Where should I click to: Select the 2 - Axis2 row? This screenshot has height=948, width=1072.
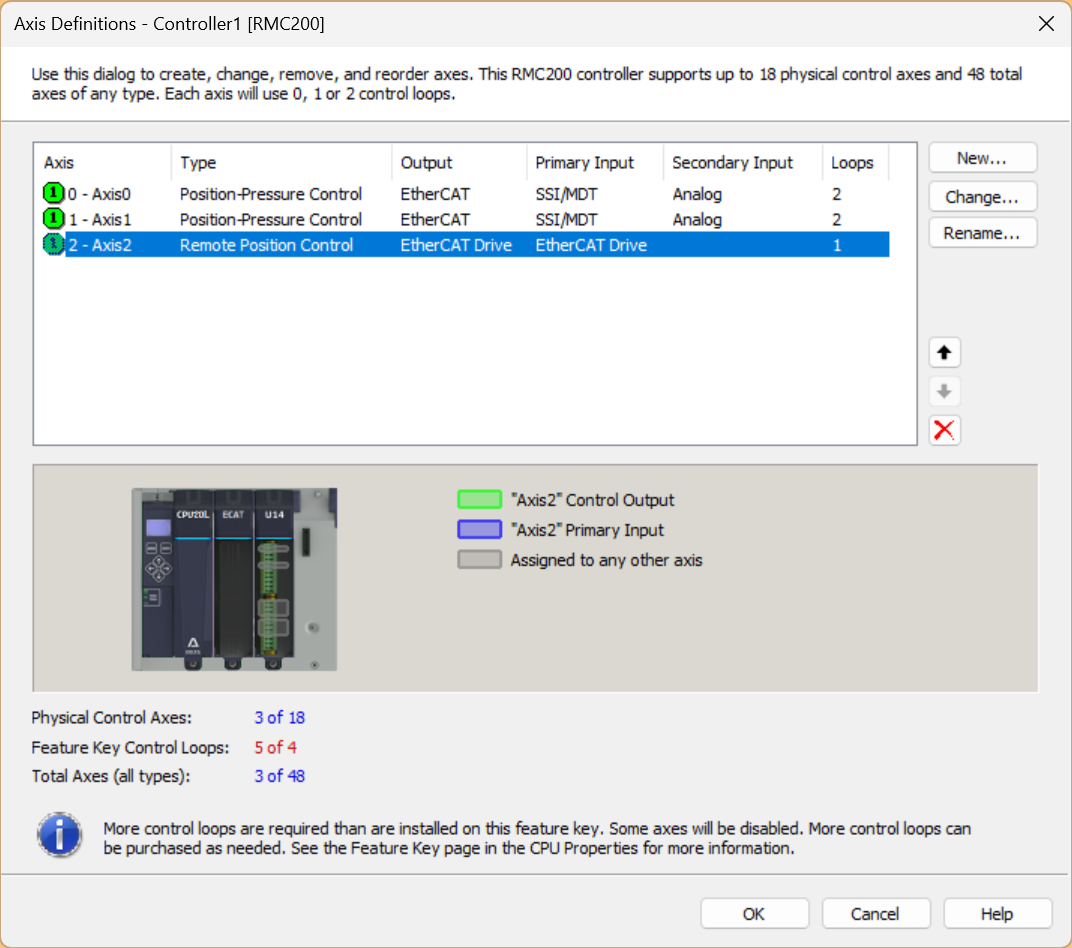[x=465, y=245]
